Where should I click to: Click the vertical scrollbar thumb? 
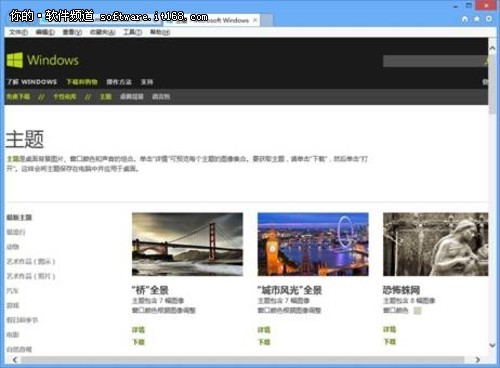click(492, 84)
